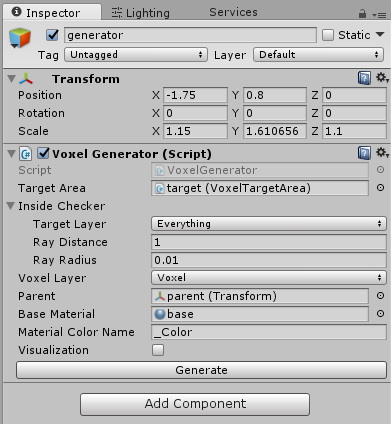Click the VoxelGenerator script reference field
The height and width of the screenshot is (424, 391).
pos(260,170)
